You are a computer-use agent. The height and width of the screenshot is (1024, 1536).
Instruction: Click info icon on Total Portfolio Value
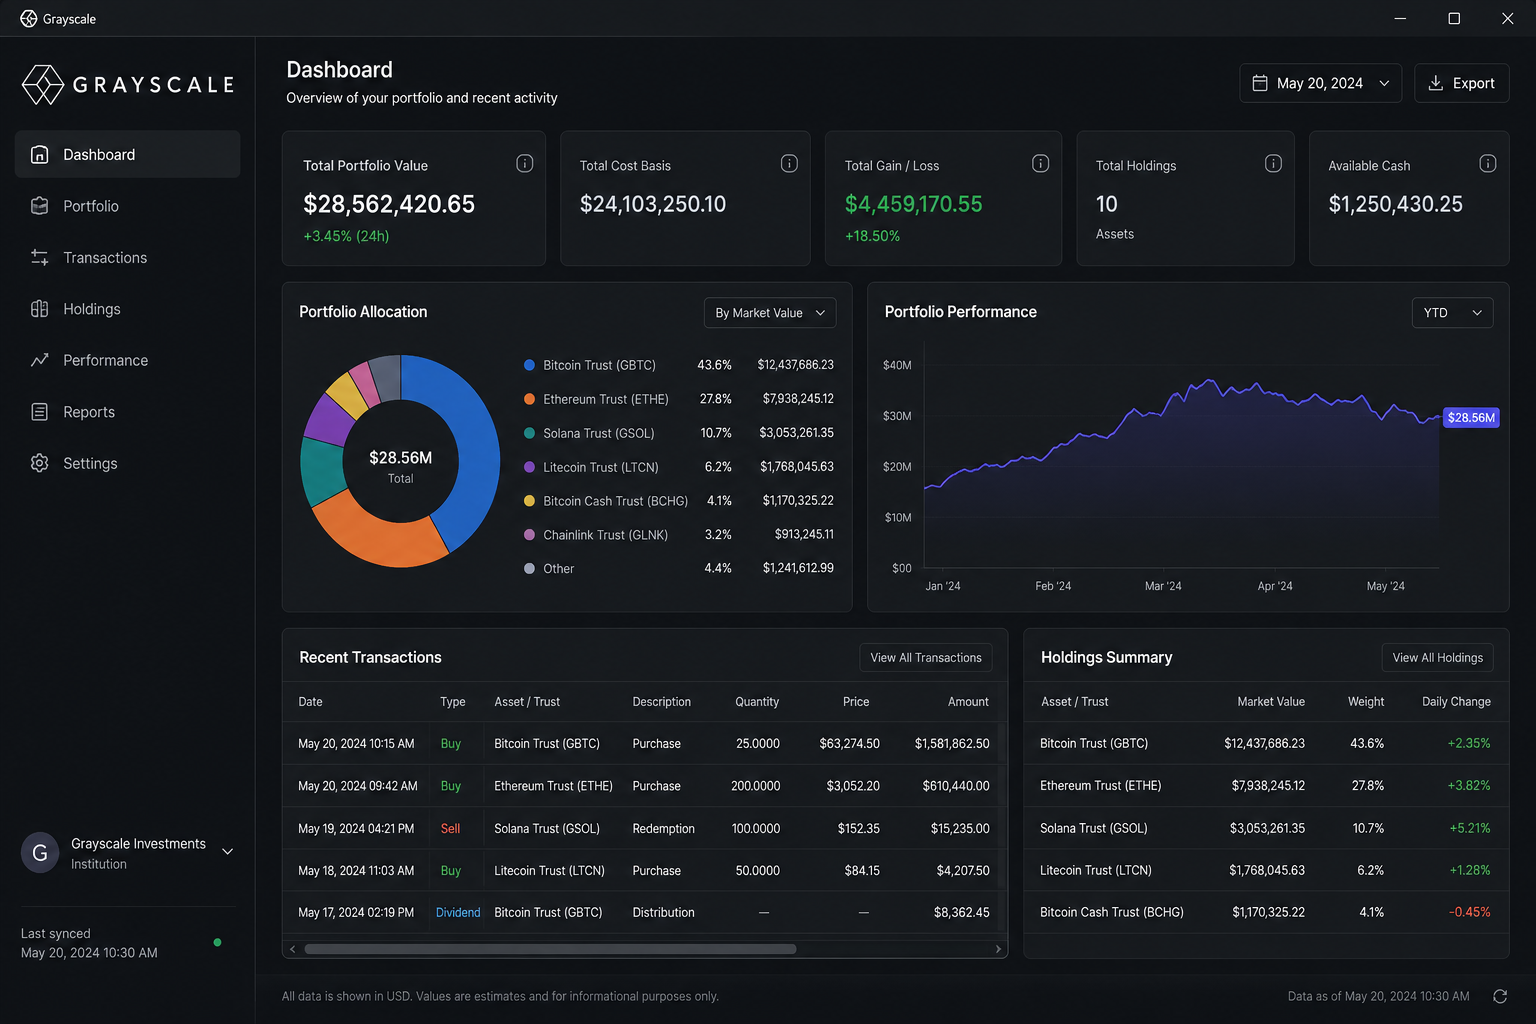click(x=524, y=163)
